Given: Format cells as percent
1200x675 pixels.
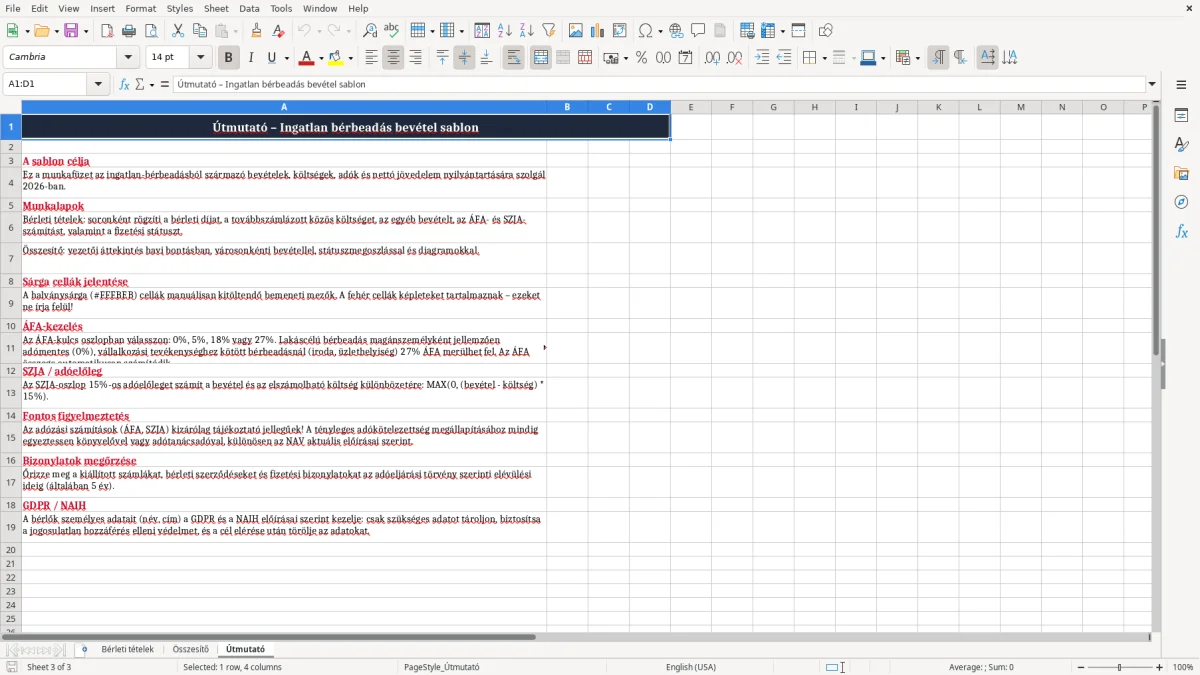Looking at the screenshot, I should point(641,58).
